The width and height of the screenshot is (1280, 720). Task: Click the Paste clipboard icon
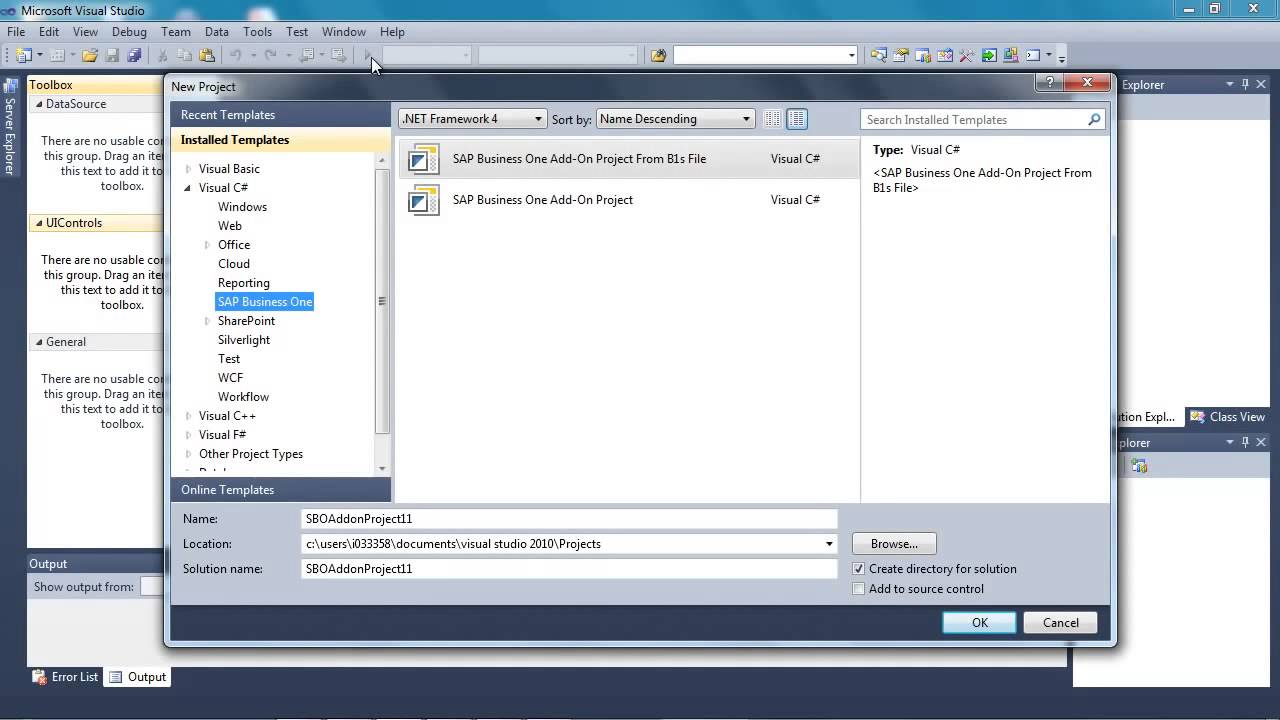click(207, 56)
